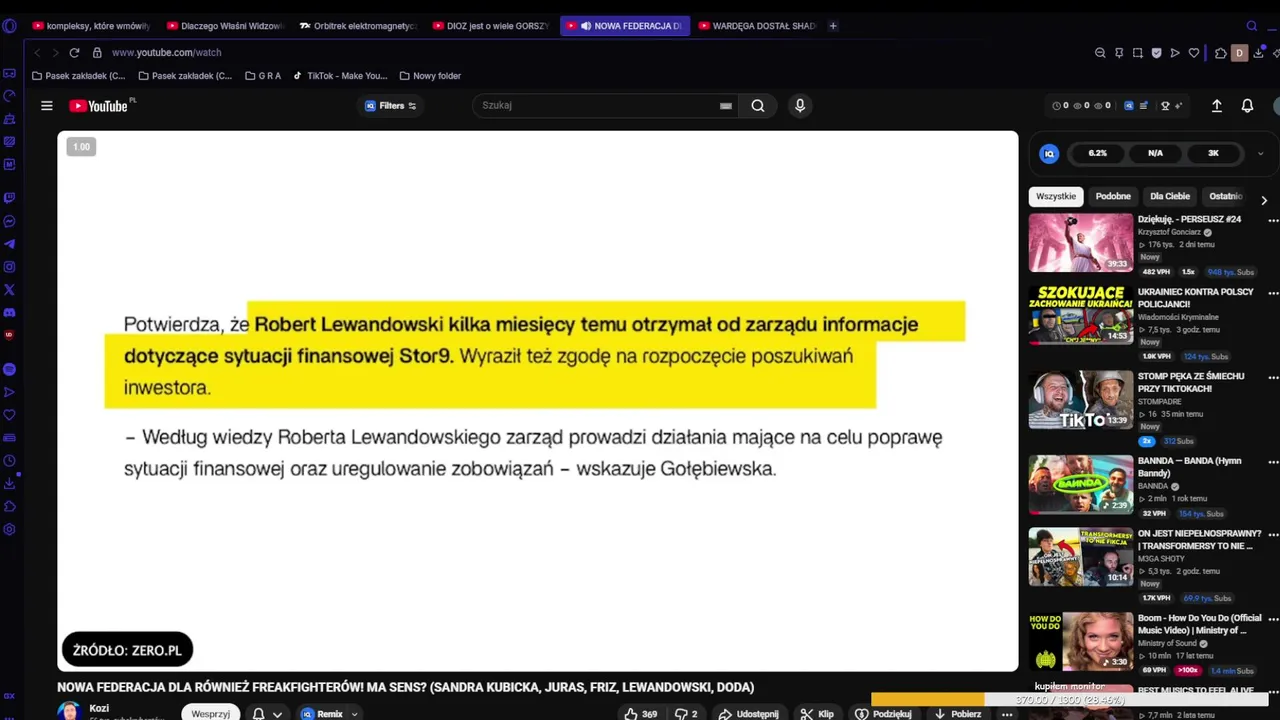Click the Klip clip button
This screenshot has height=720, width=1280.
coord(817,714)
